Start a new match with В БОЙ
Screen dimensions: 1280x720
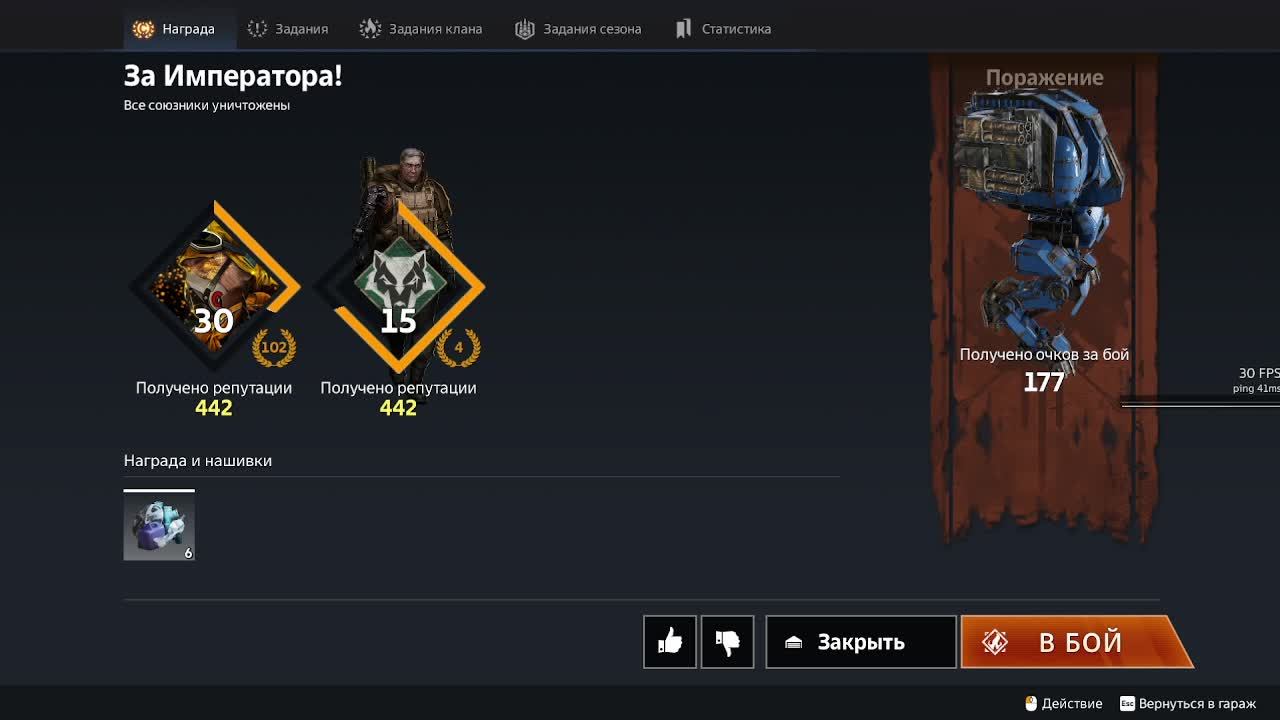pos(1076,642)
